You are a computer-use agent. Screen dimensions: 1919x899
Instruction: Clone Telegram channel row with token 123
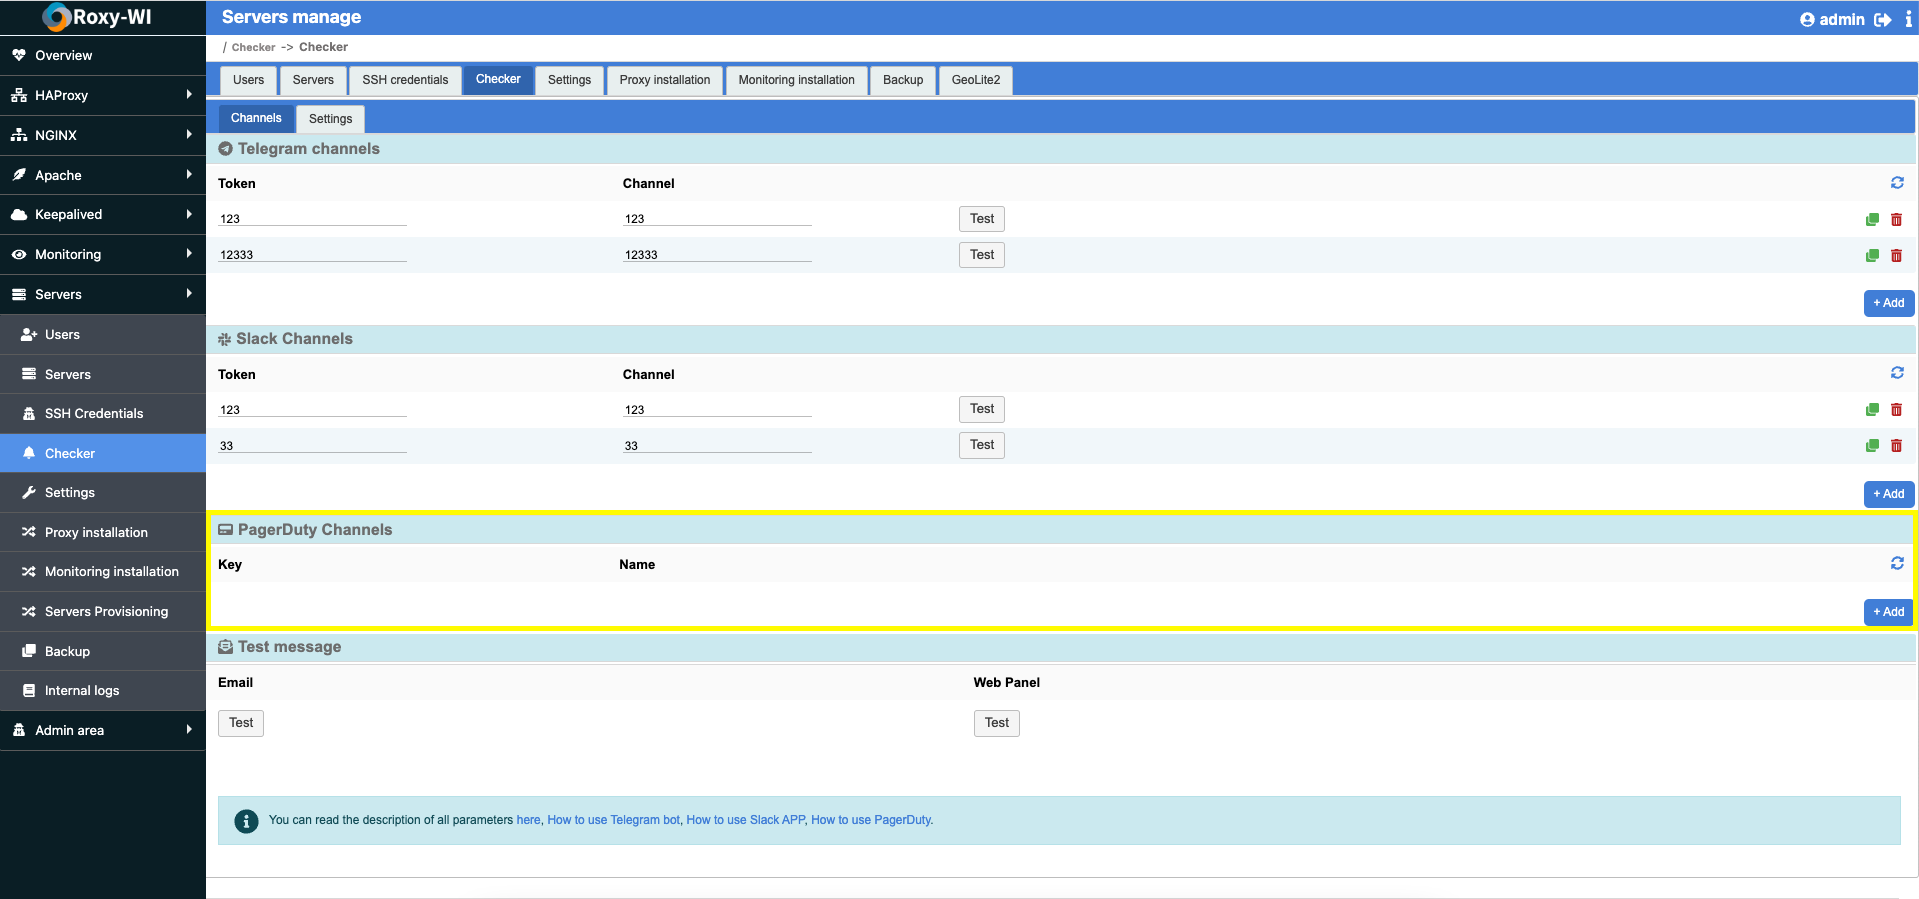tap(1872, 220)
